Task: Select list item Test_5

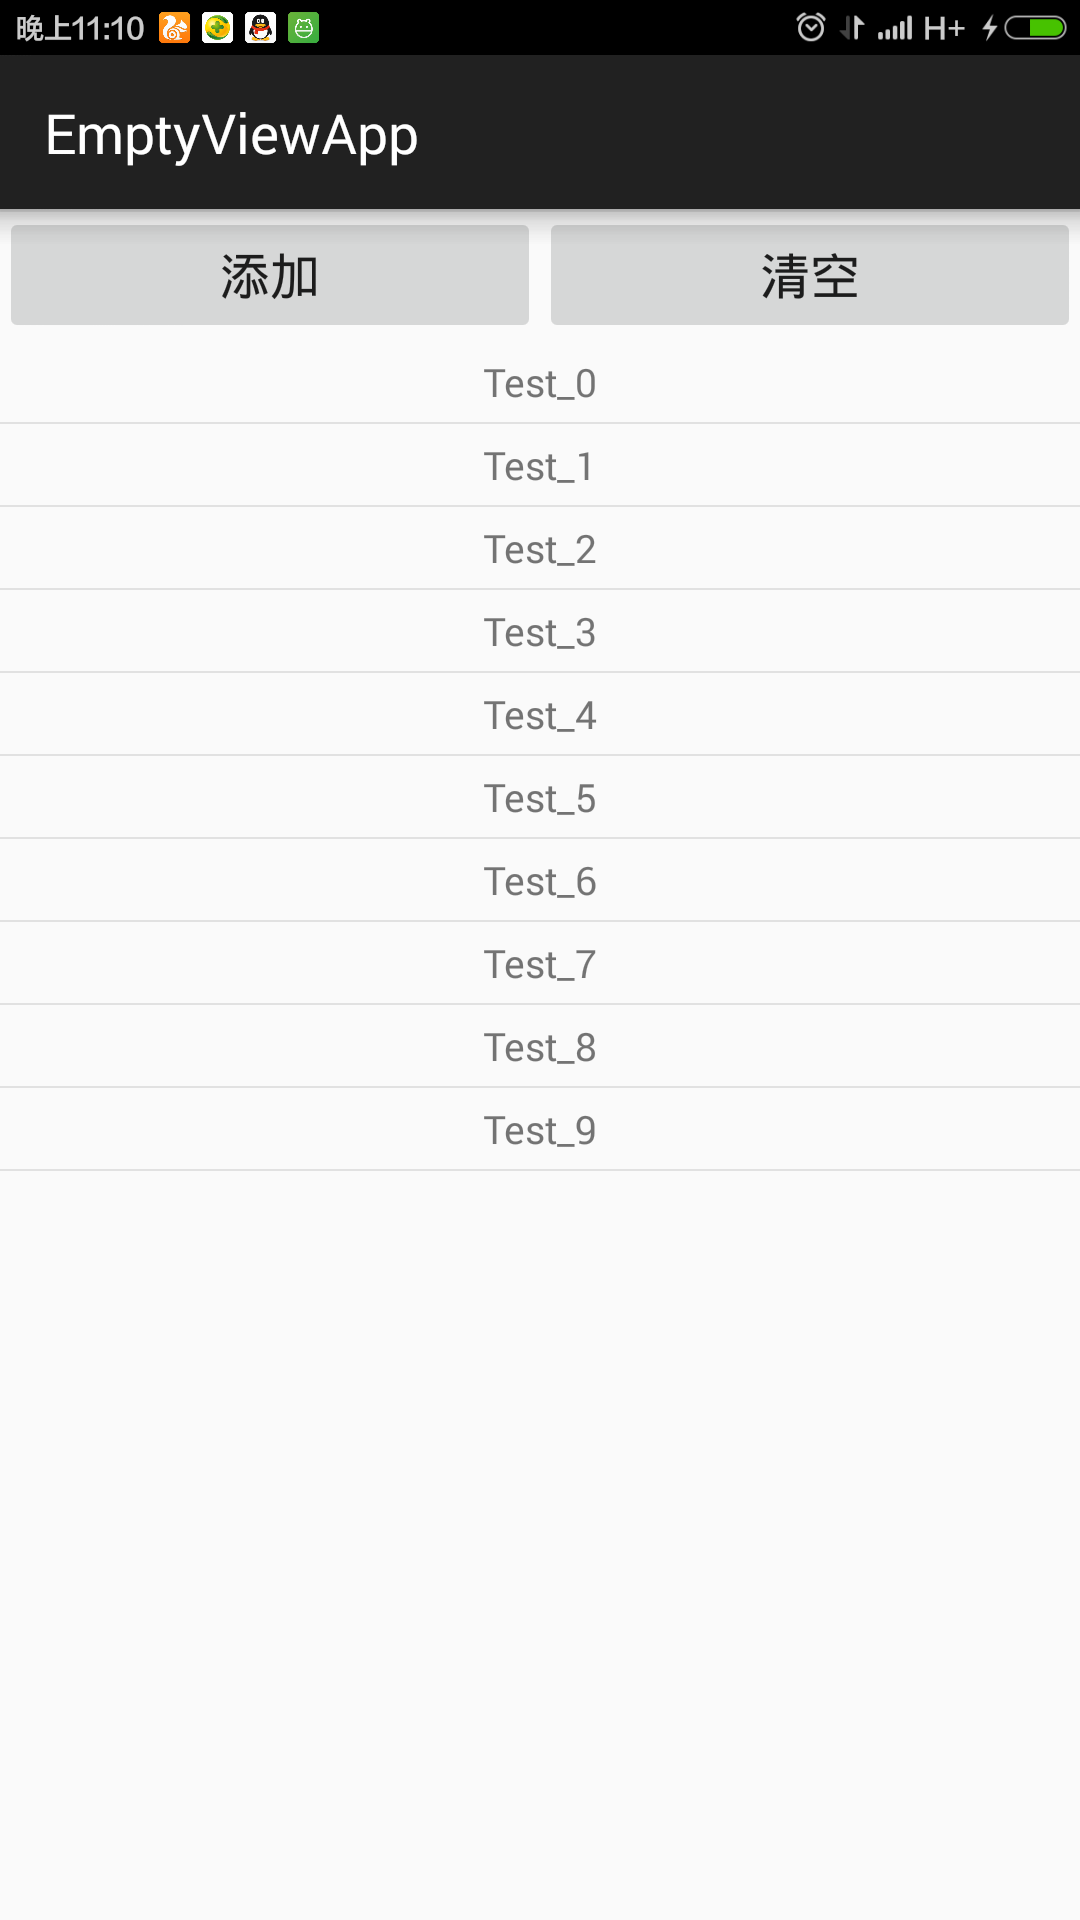Action: coord(540,798)
